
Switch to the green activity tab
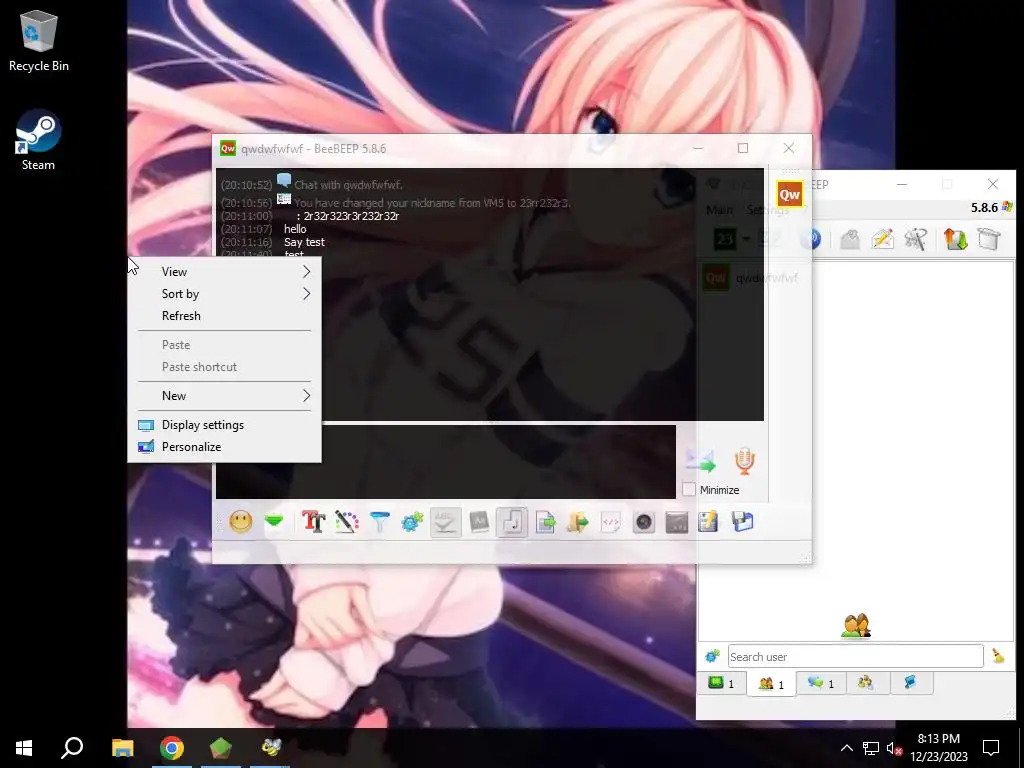click(722, 683)
